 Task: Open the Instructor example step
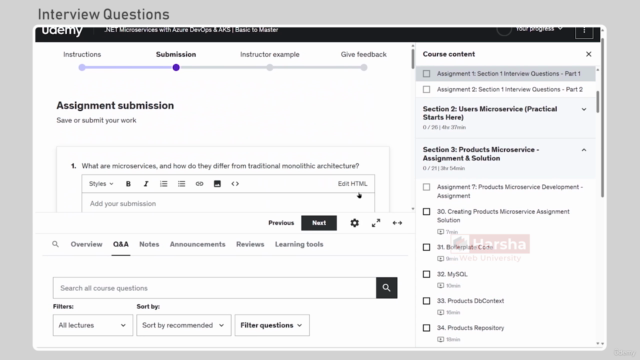(270, 54)
